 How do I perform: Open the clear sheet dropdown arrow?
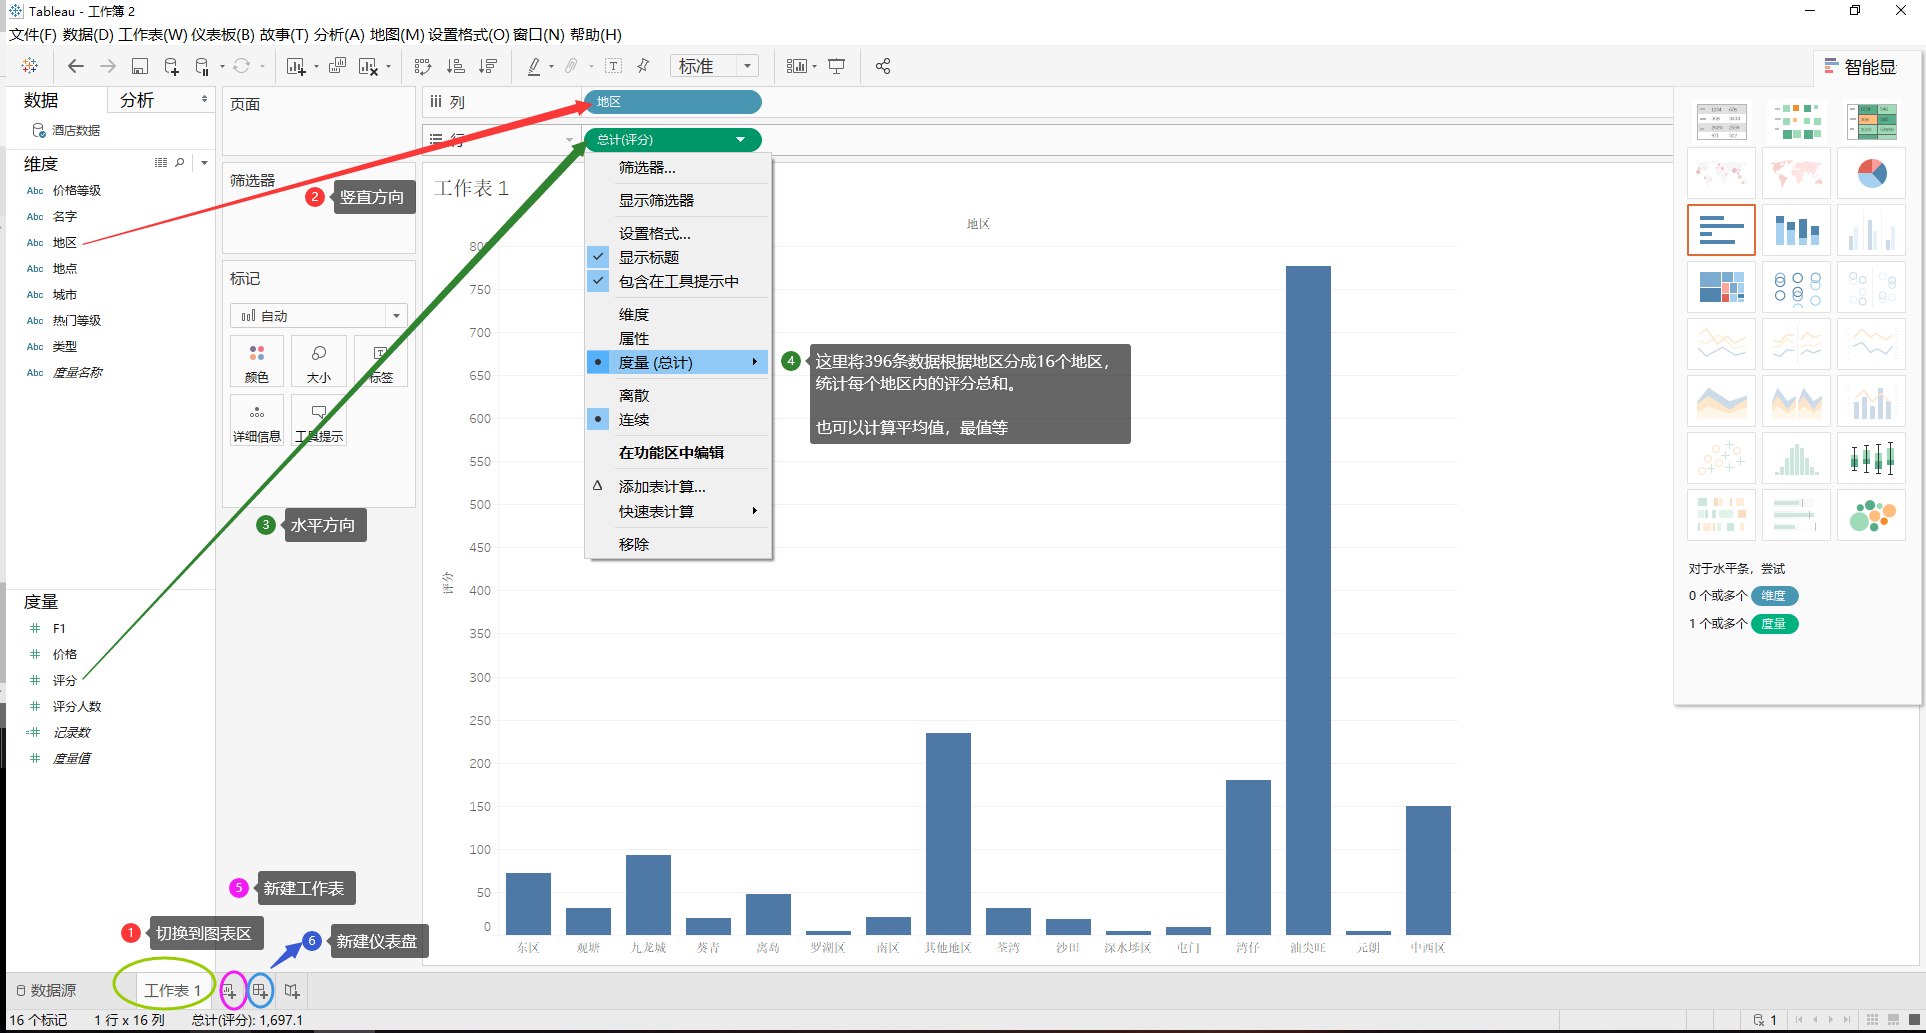tap(389, 67)
